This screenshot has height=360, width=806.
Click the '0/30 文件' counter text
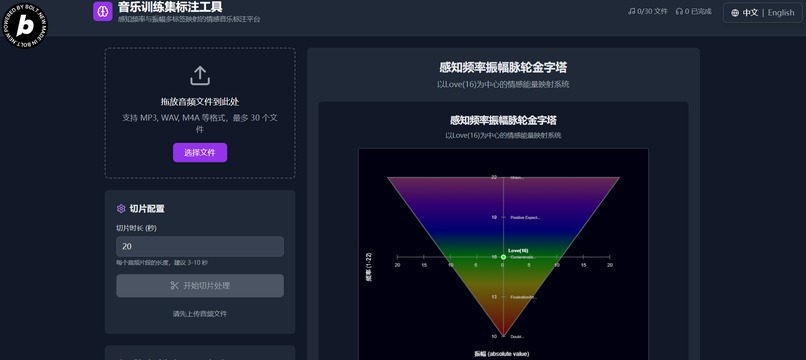[x=652, y=11]
